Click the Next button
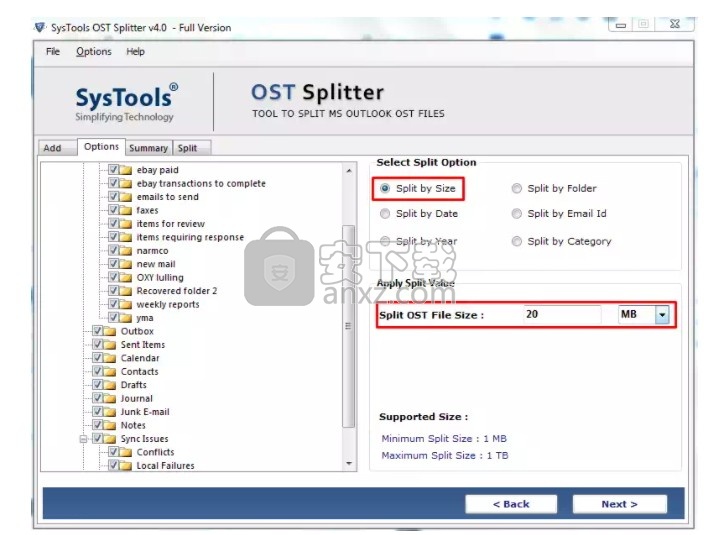704x535 pixels. pos(620,504)
